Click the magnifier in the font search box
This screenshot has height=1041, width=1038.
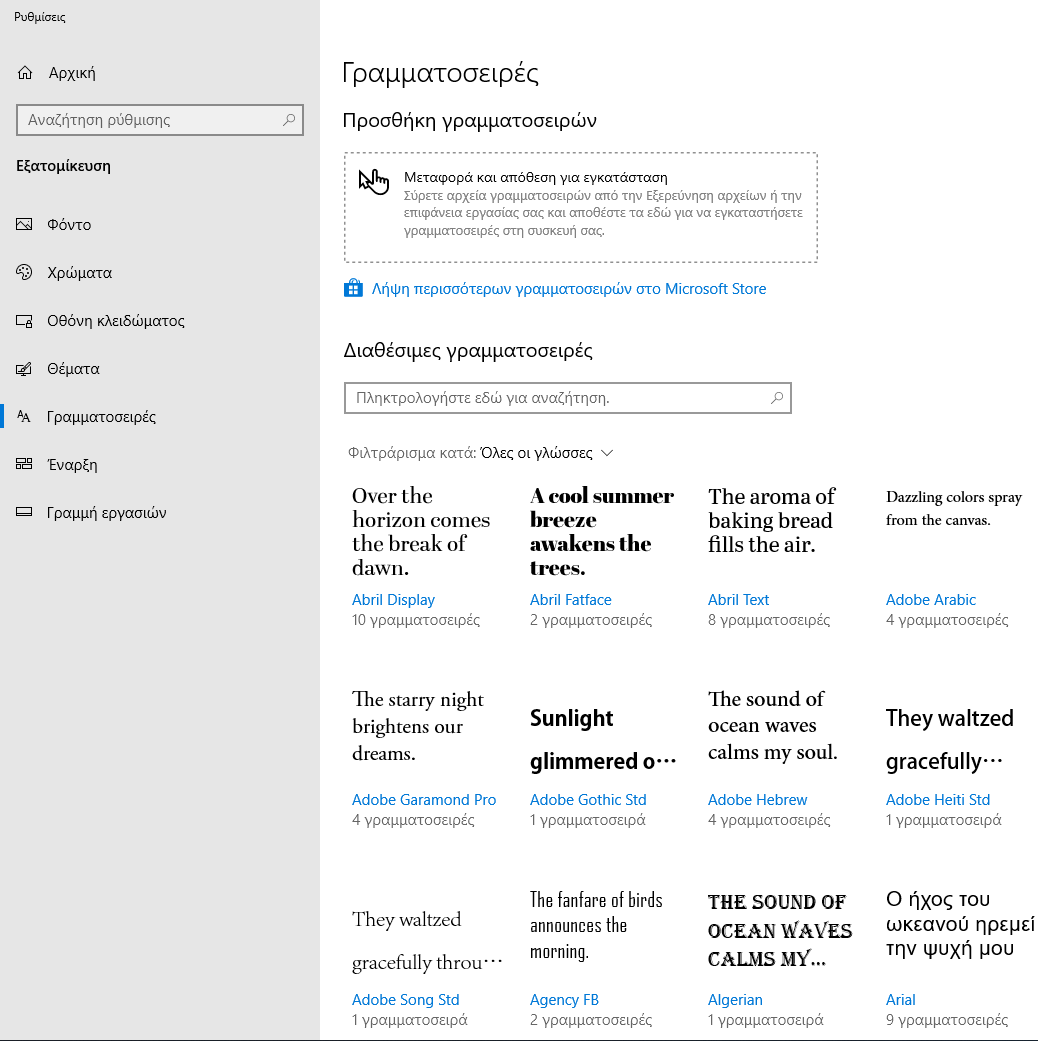pos(776,398)
